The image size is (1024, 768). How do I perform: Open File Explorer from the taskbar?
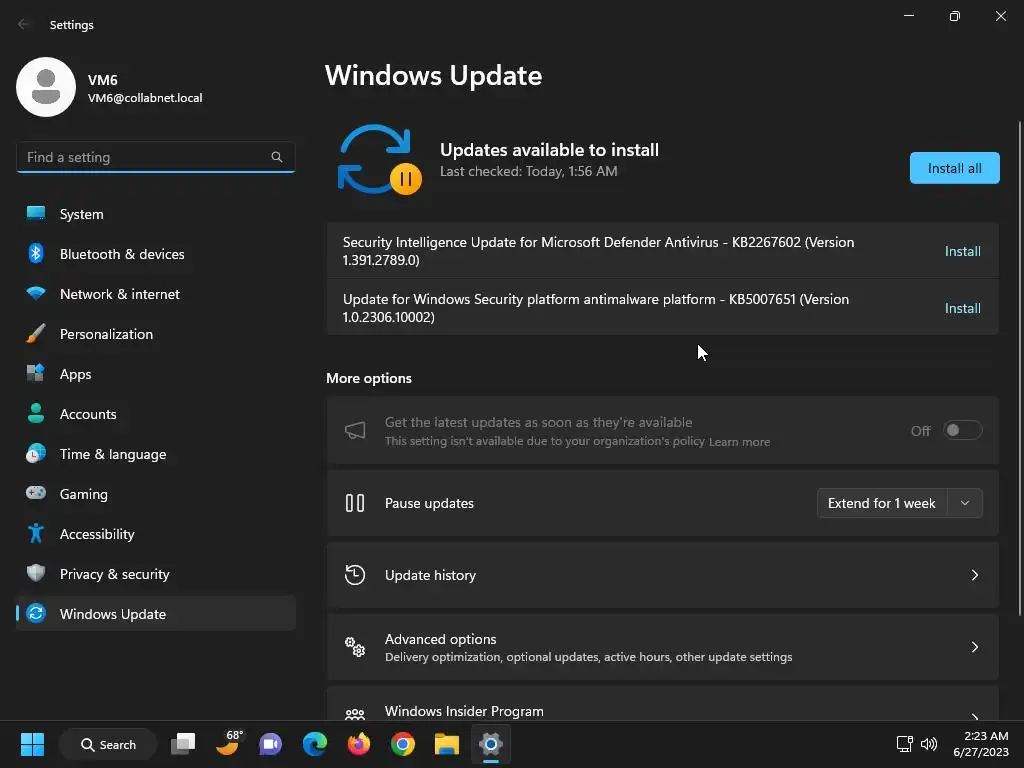click(x=447, y=744)
